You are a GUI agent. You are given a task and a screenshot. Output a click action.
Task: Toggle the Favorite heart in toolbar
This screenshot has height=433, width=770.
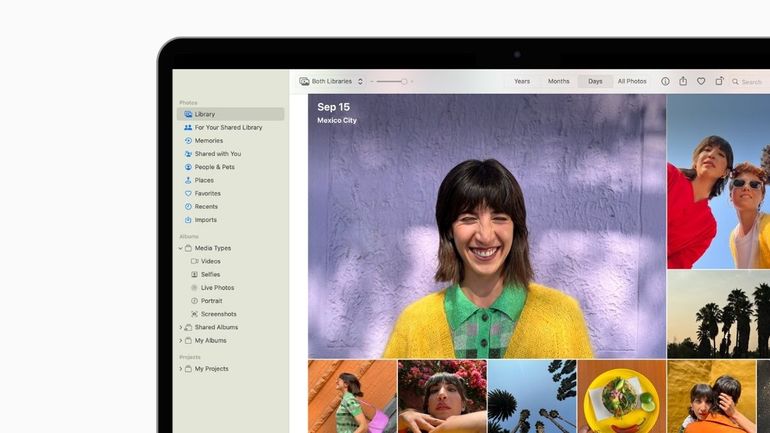[701, 81]
